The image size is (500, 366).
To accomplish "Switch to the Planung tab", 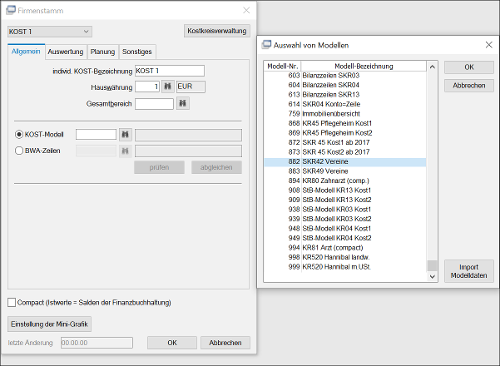I will [103, 52].
